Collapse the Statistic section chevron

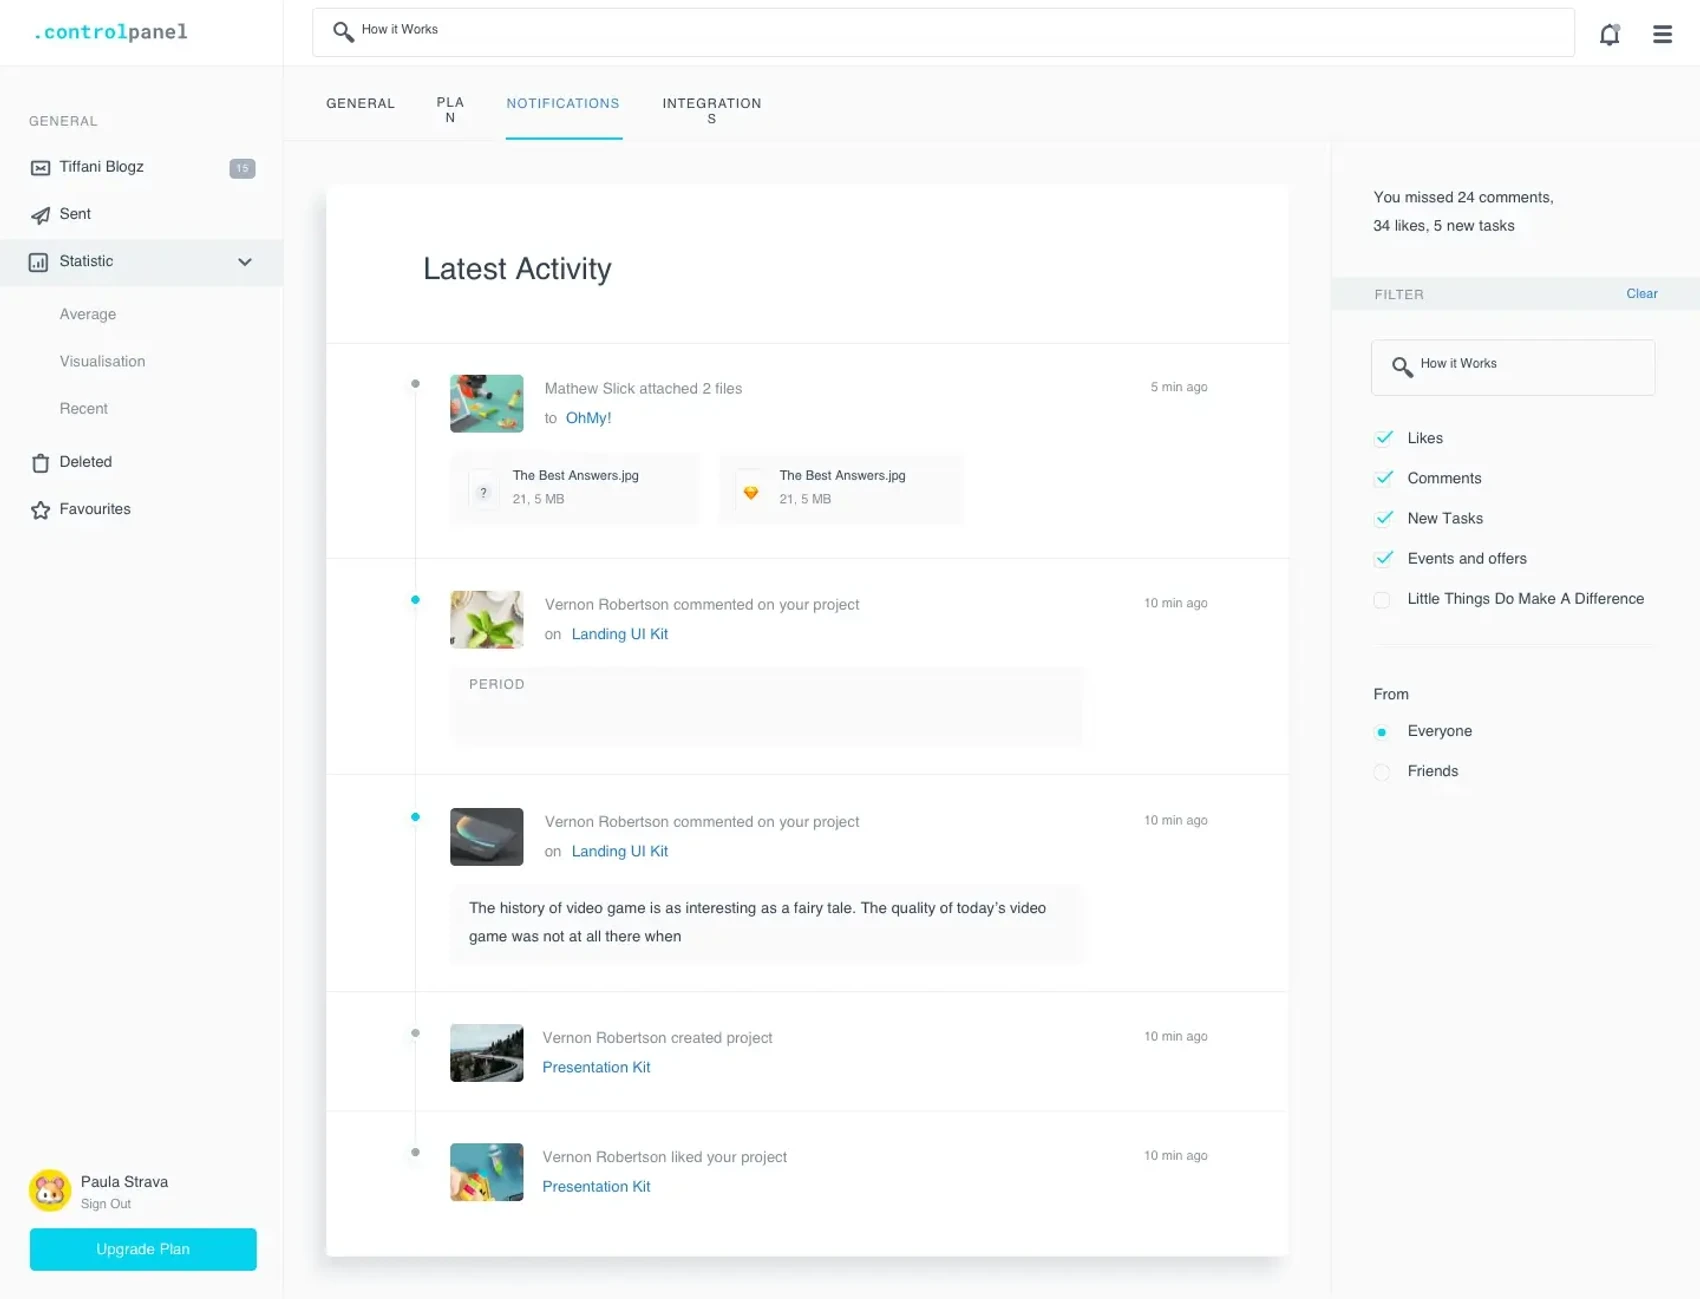point(245,262)
